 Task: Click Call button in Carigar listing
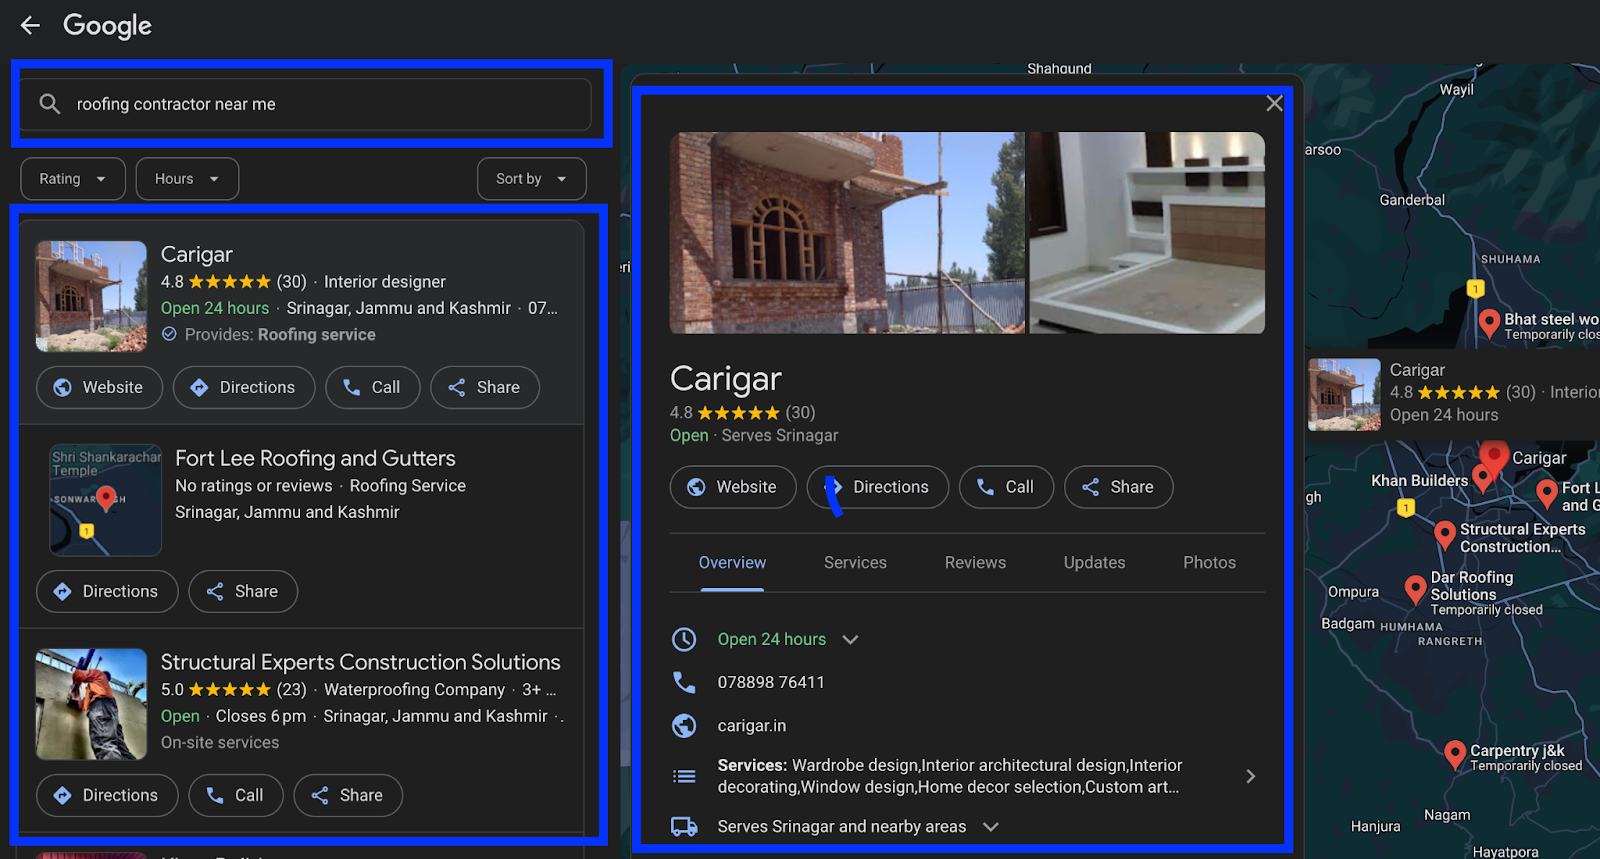tap(372, 388)
